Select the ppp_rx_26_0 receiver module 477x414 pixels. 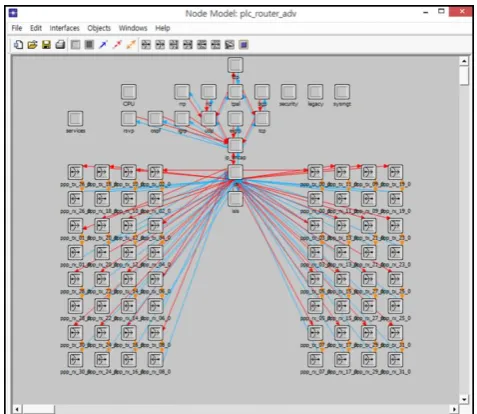click(x=75, y=199)
